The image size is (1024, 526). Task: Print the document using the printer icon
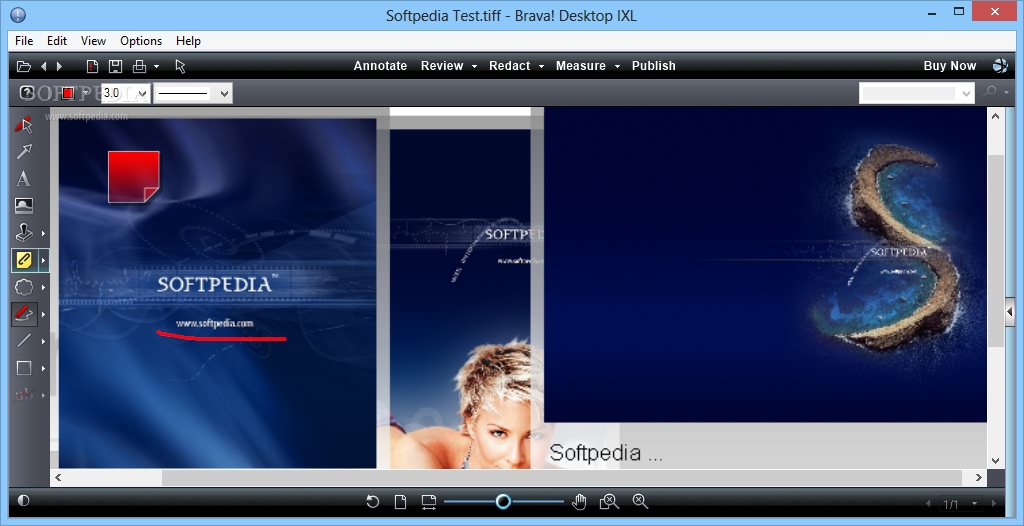(139, 66)
